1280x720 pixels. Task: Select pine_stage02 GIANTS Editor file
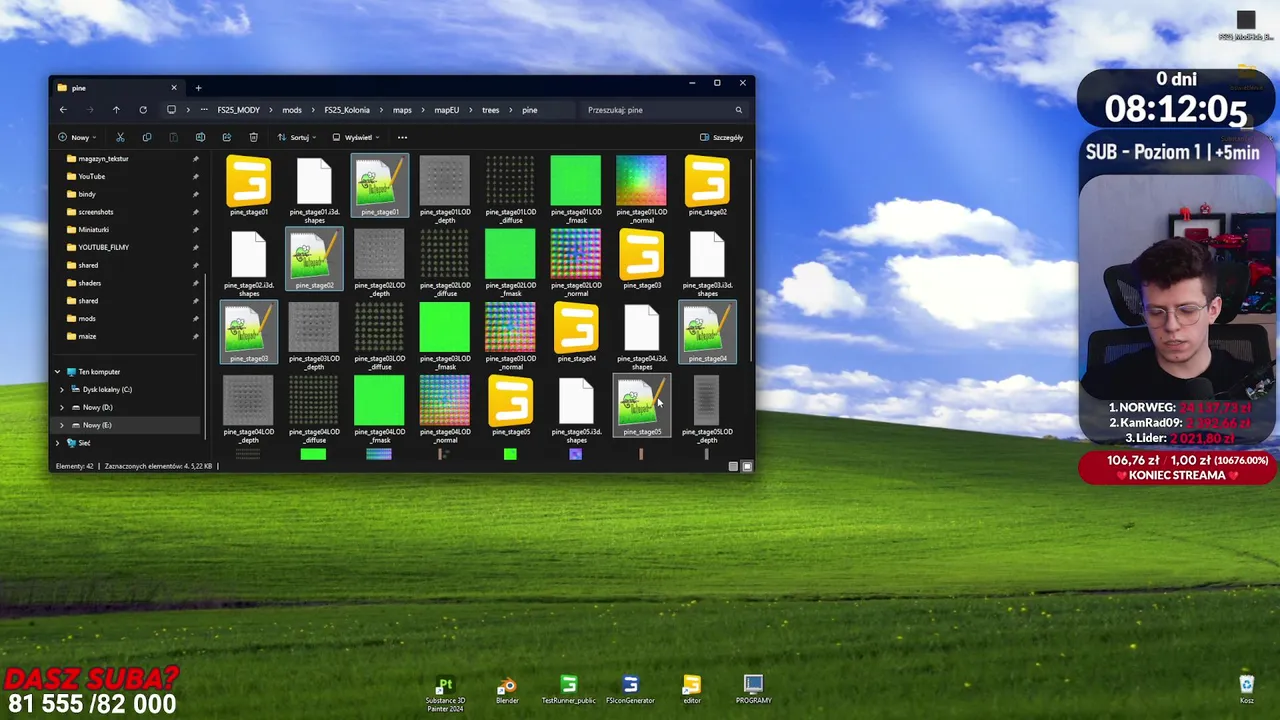click(x=707, y=186)
